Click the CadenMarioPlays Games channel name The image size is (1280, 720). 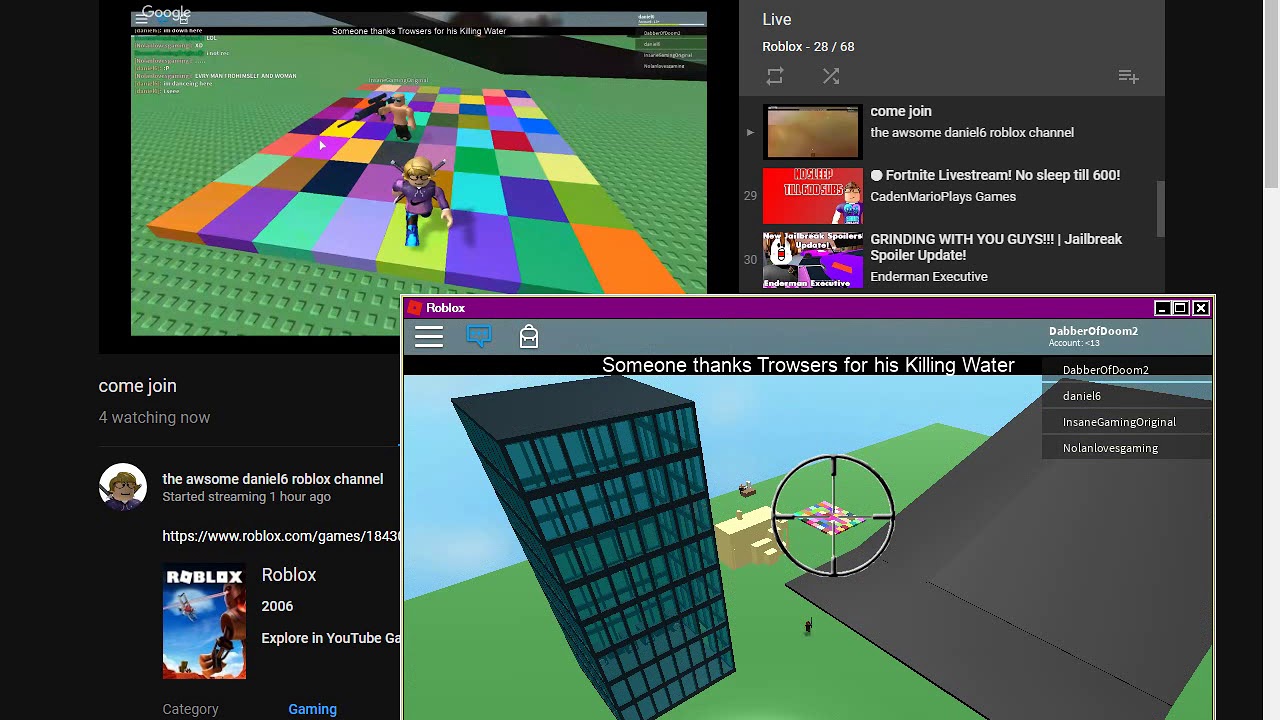[943, 197]
